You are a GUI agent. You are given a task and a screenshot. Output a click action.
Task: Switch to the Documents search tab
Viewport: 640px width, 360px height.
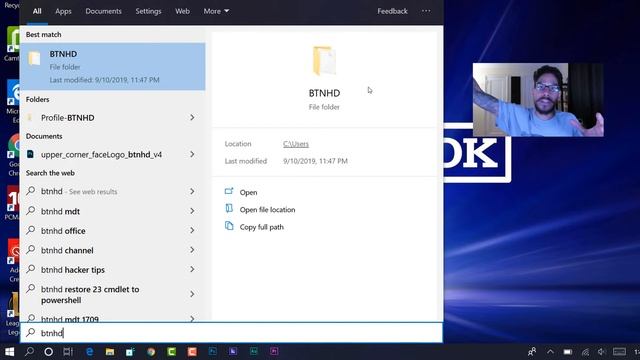[x=103, y=11]
